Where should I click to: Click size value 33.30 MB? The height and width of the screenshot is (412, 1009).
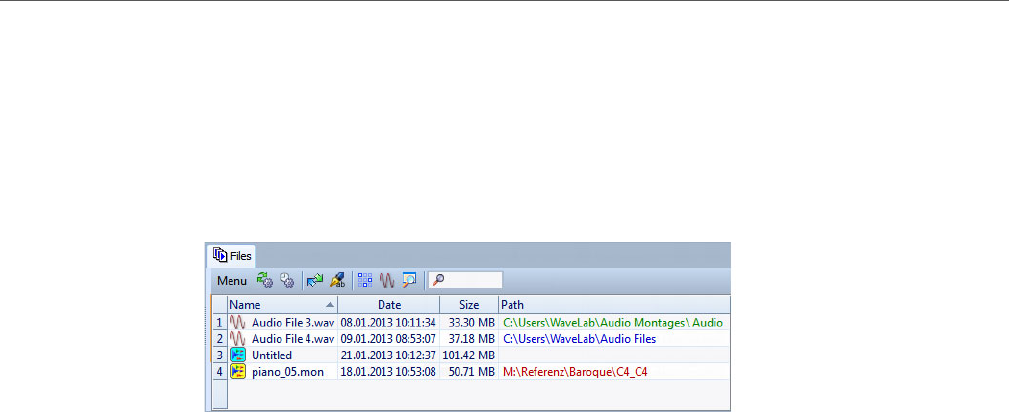tap(472, 322)
